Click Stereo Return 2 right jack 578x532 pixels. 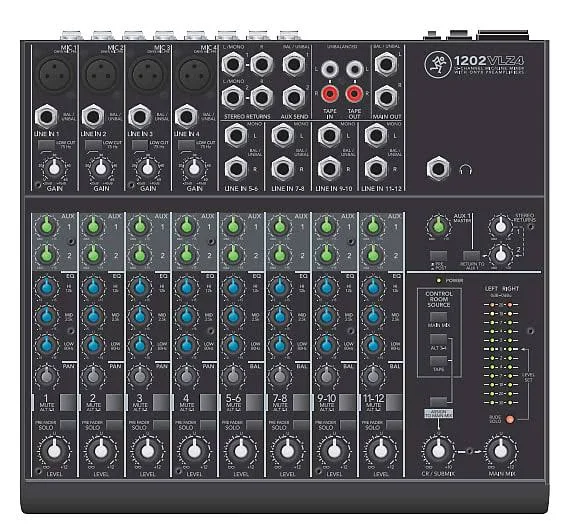pos(261,98)
